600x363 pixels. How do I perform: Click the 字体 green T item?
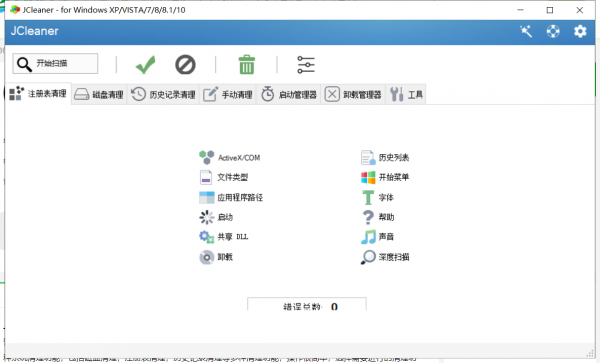[377, 197]
